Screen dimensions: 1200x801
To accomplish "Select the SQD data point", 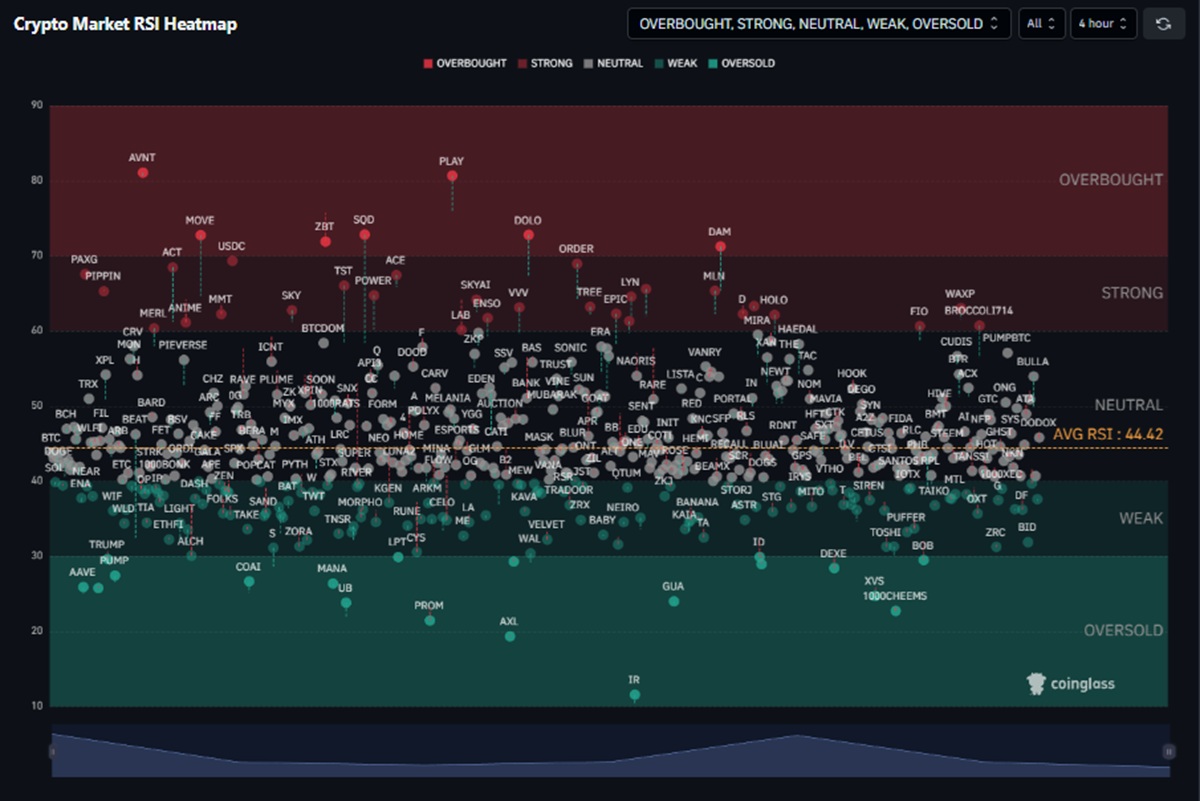I will point(364,234).
